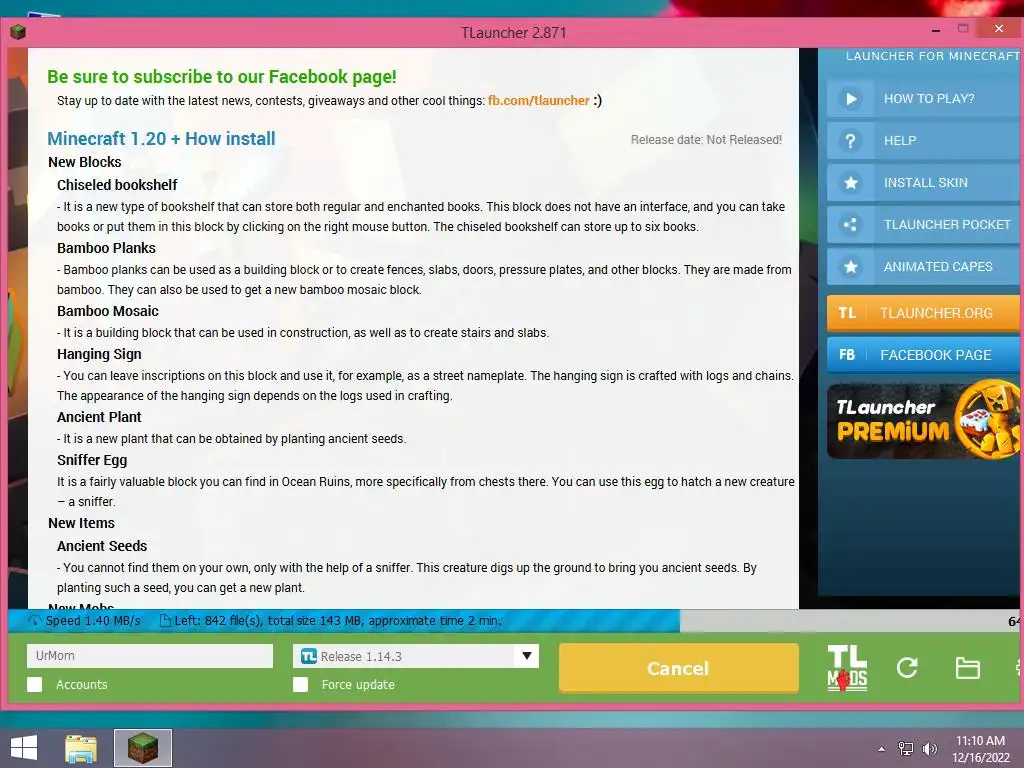
Task: Click the Left: 842 file(s) status text
Action: (x=338, y=620)
